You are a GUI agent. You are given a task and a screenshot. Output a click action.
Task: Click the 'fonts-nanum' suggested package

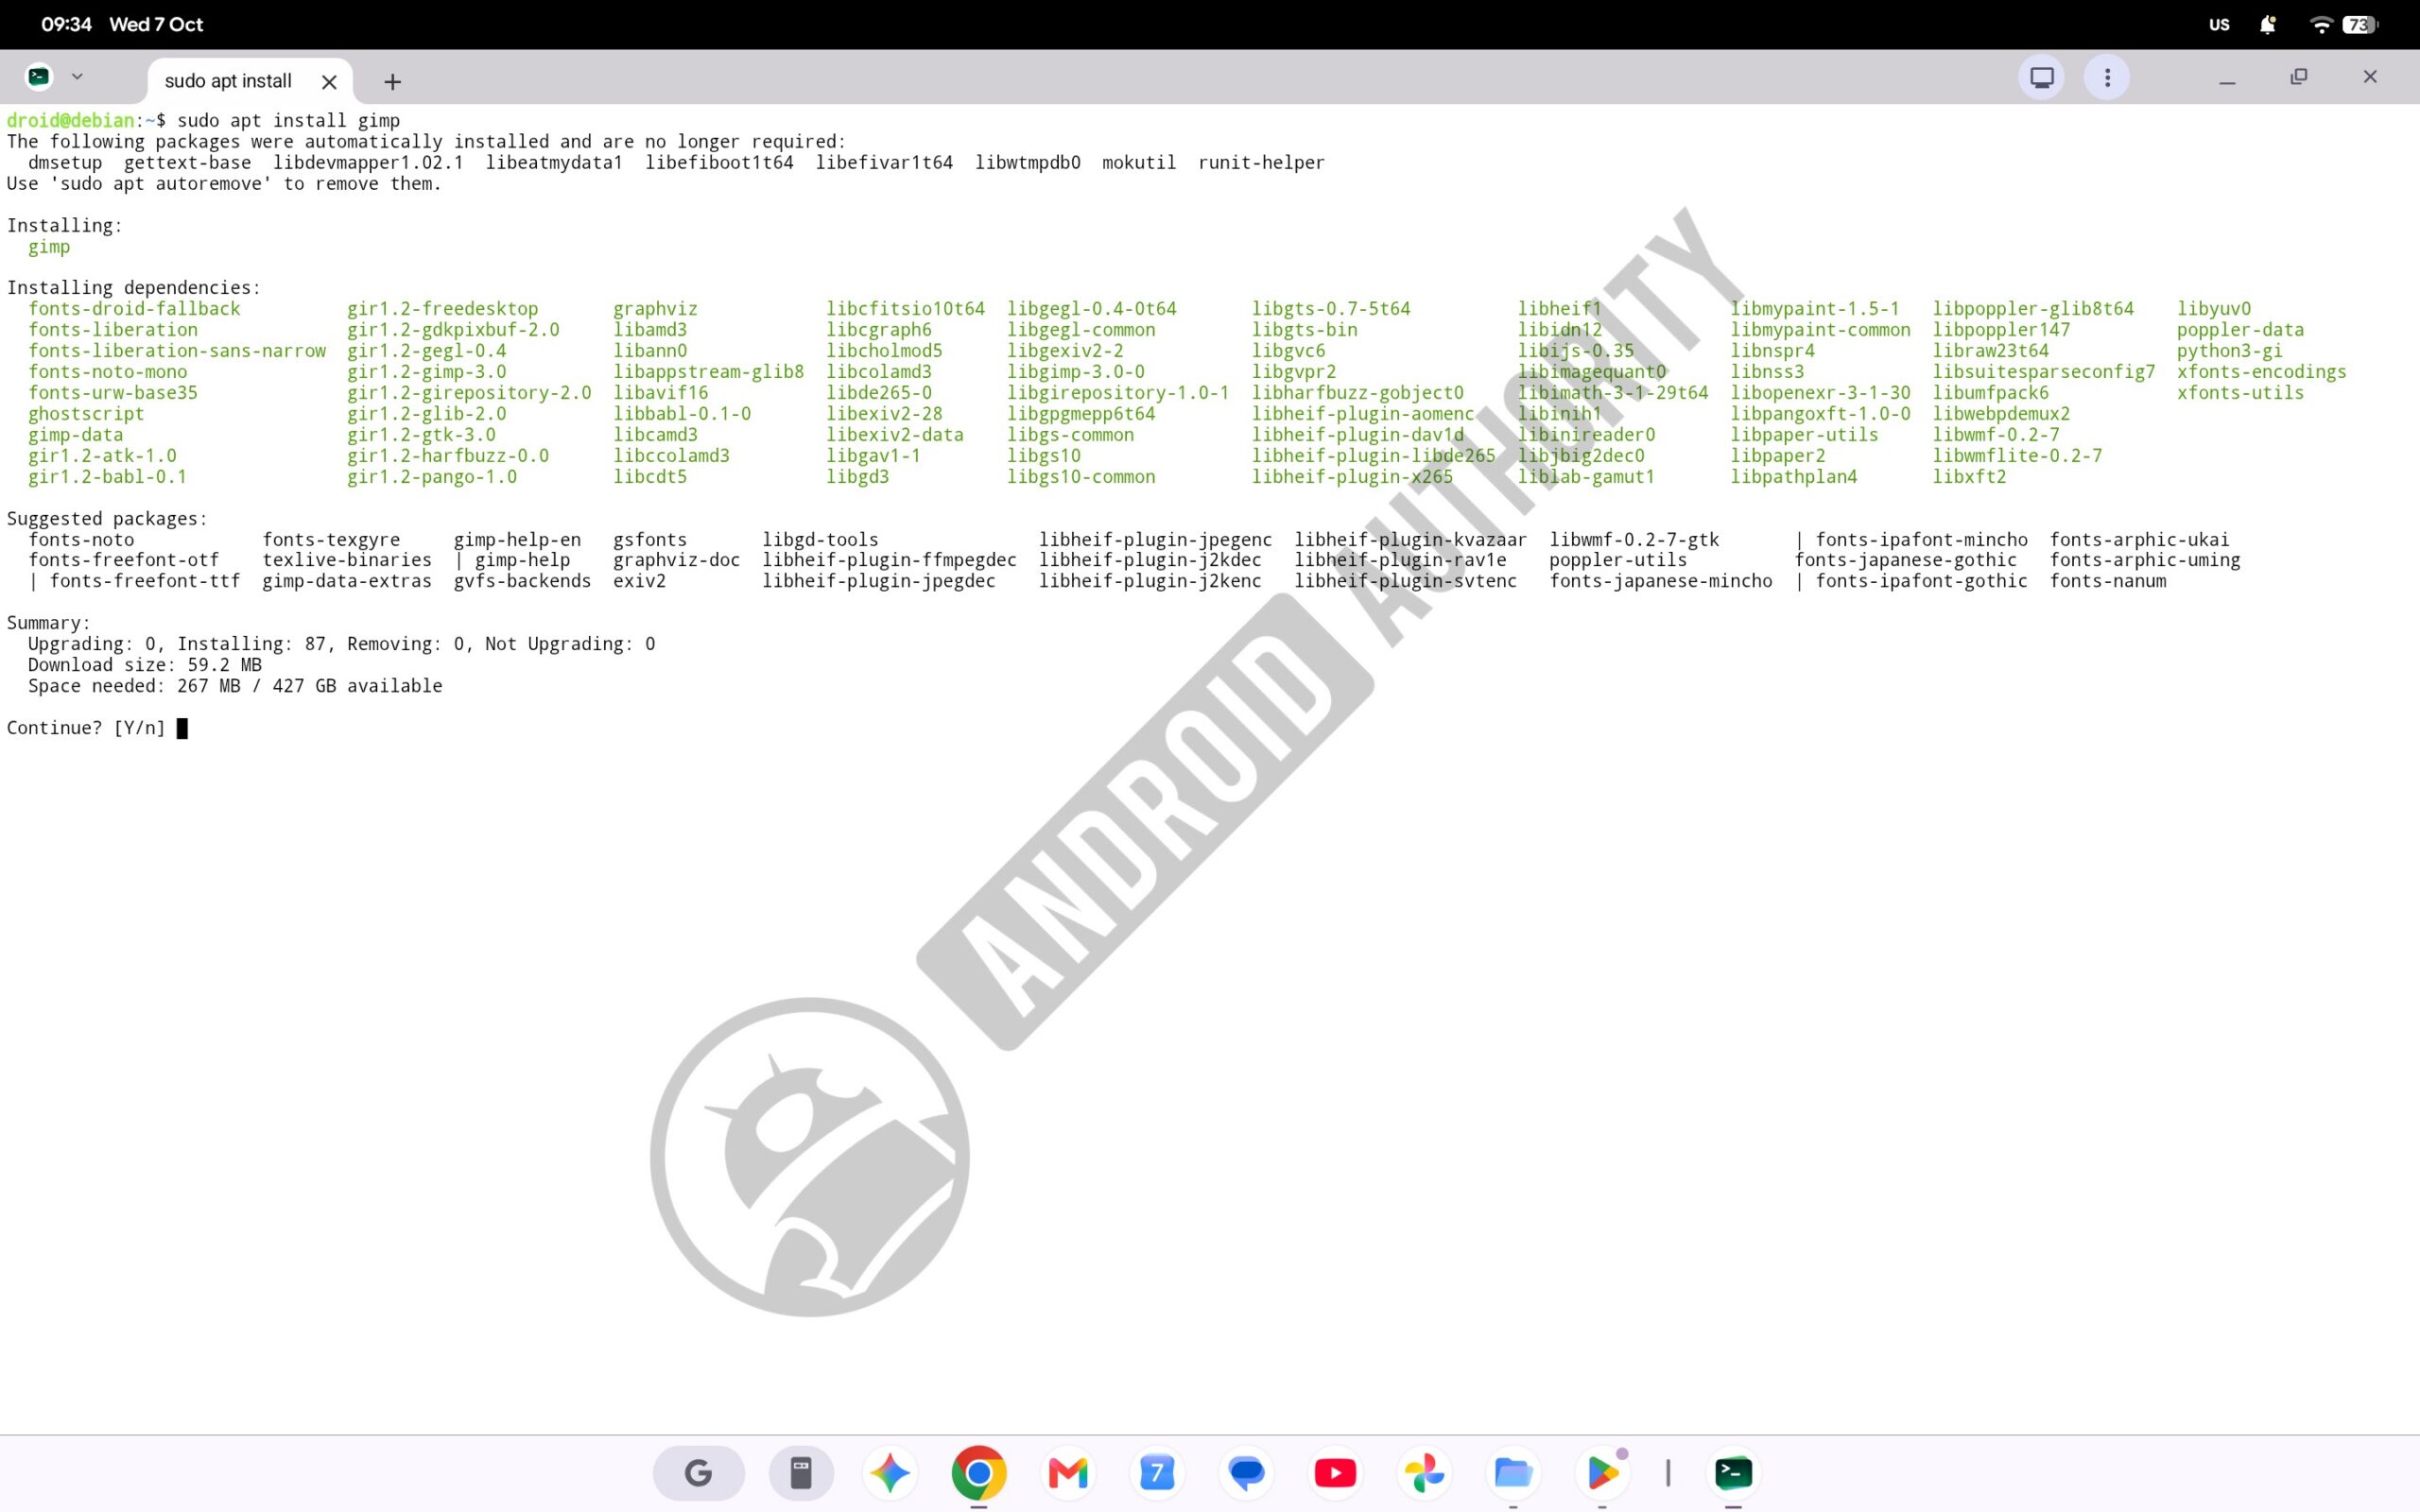(2108, 581)
